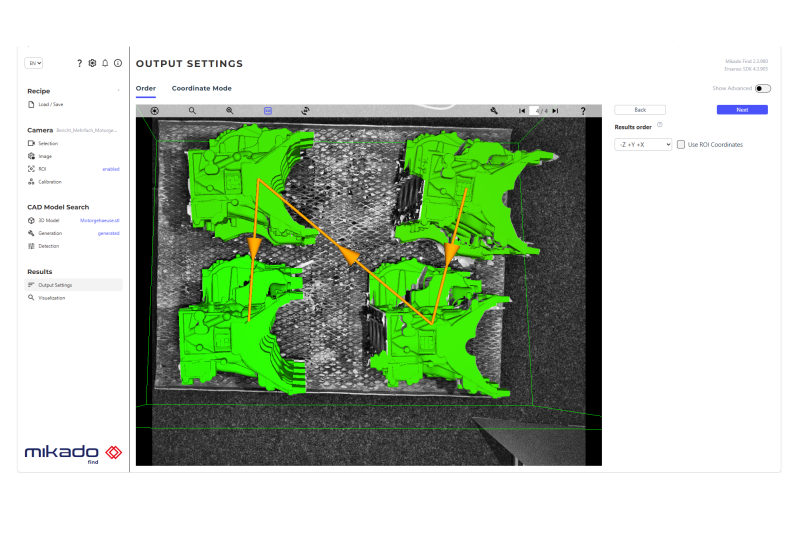This screenshot has width=812, height=540.
Task: Collapse the Recipe section arrow
Action: click(x=118, y=91)
